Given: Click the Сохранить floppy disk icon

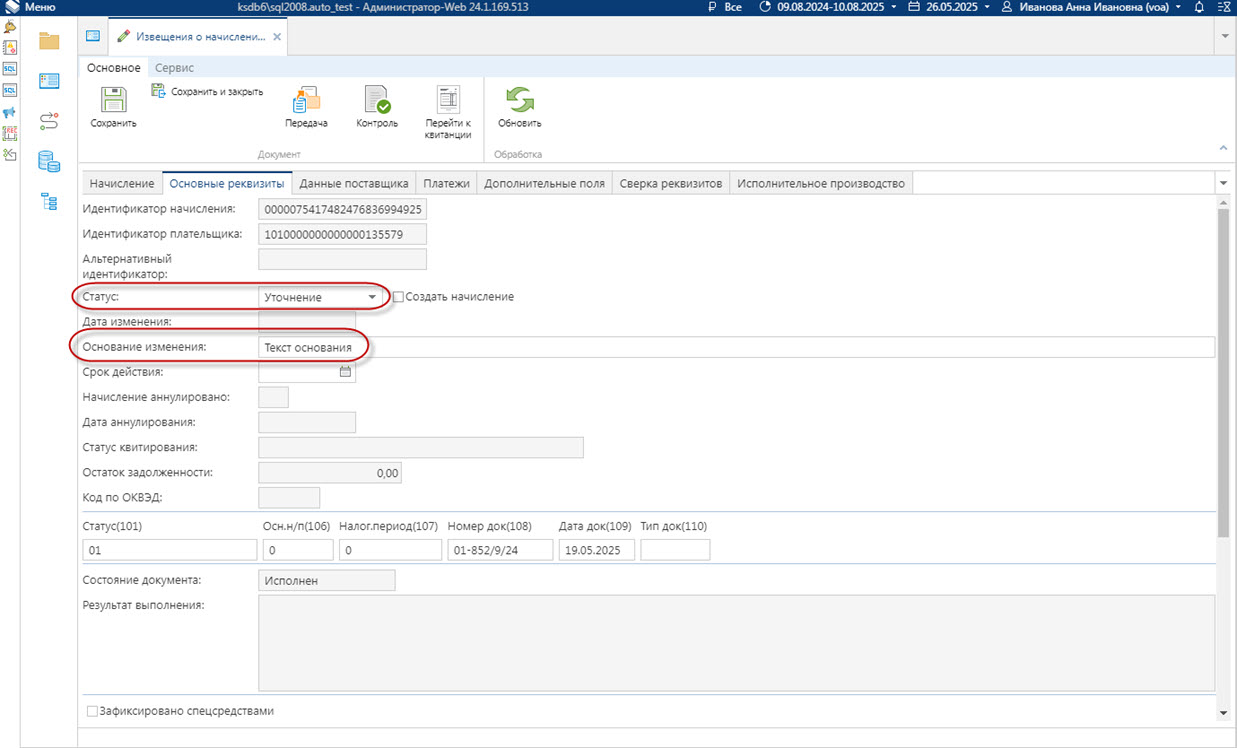Looking at the screenshot, I should 113,100.
